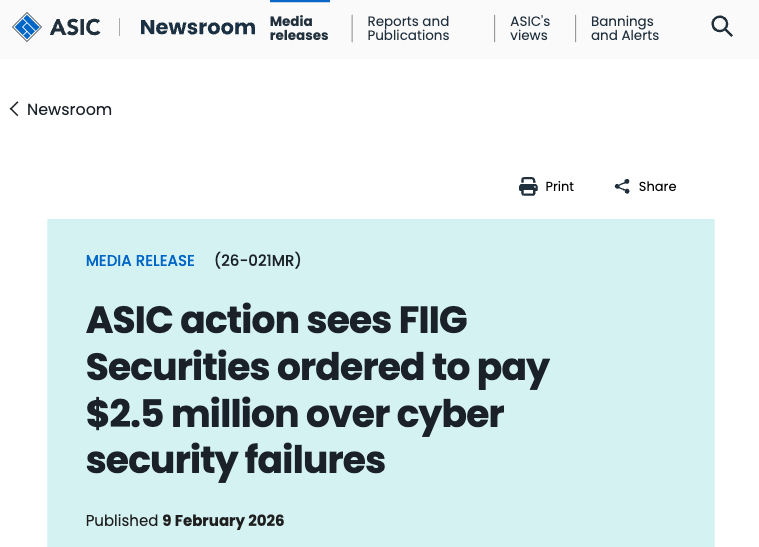This screenshot has height=547, width=759.
Task: Click the FIIG Securities article headline
Action: click(x=318, y=390)
